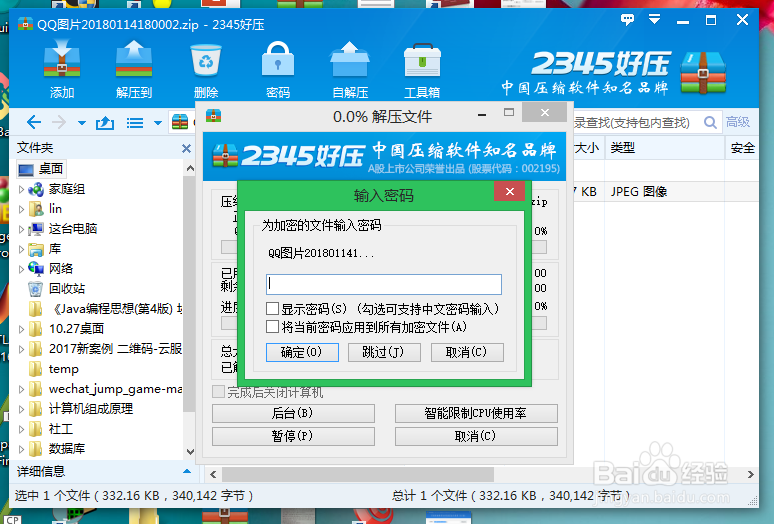The height and width of the screenshot is (524, 774).
Task: Click the horizontal scrollbar right arrow
Action: pos(750,474)
